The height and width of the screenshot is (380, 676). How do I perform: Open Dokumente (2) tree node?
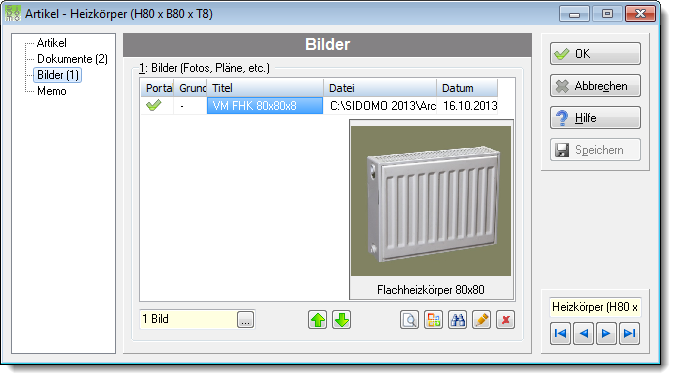pyautogui.click(x=72, y=59)
